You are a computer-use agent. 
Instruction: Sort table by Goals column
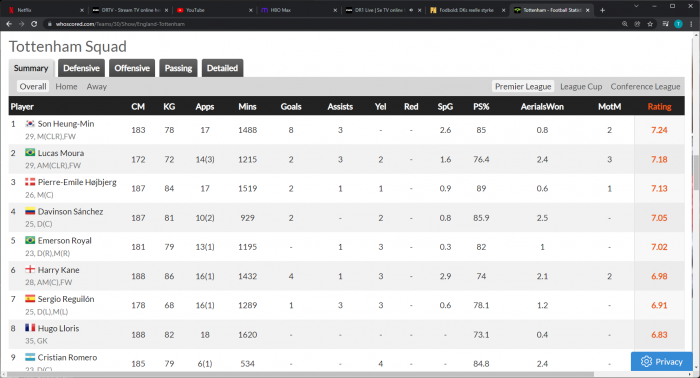click(291, 107)
